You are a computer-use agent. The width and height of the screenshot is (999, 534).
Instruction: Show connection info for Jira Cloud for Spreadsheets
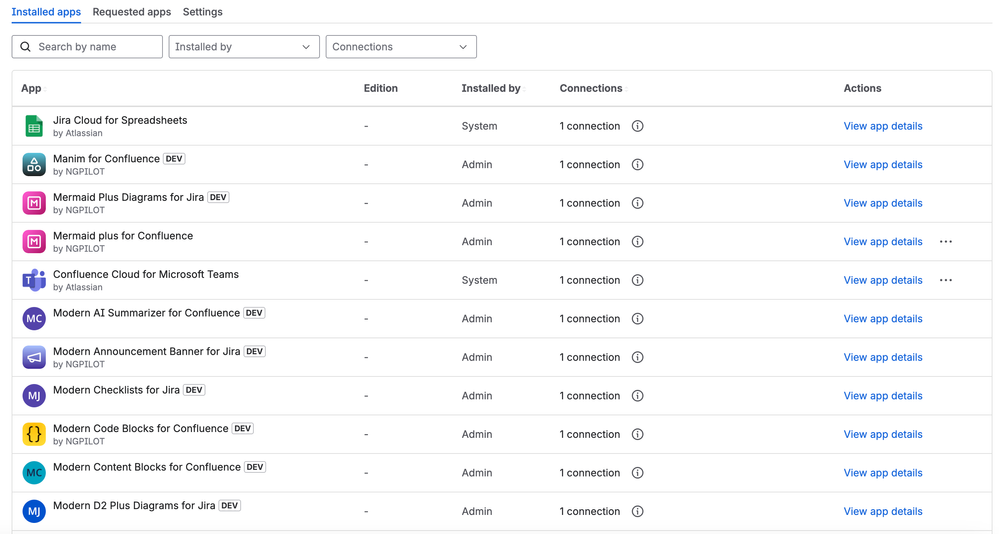(x=637, y=126)
